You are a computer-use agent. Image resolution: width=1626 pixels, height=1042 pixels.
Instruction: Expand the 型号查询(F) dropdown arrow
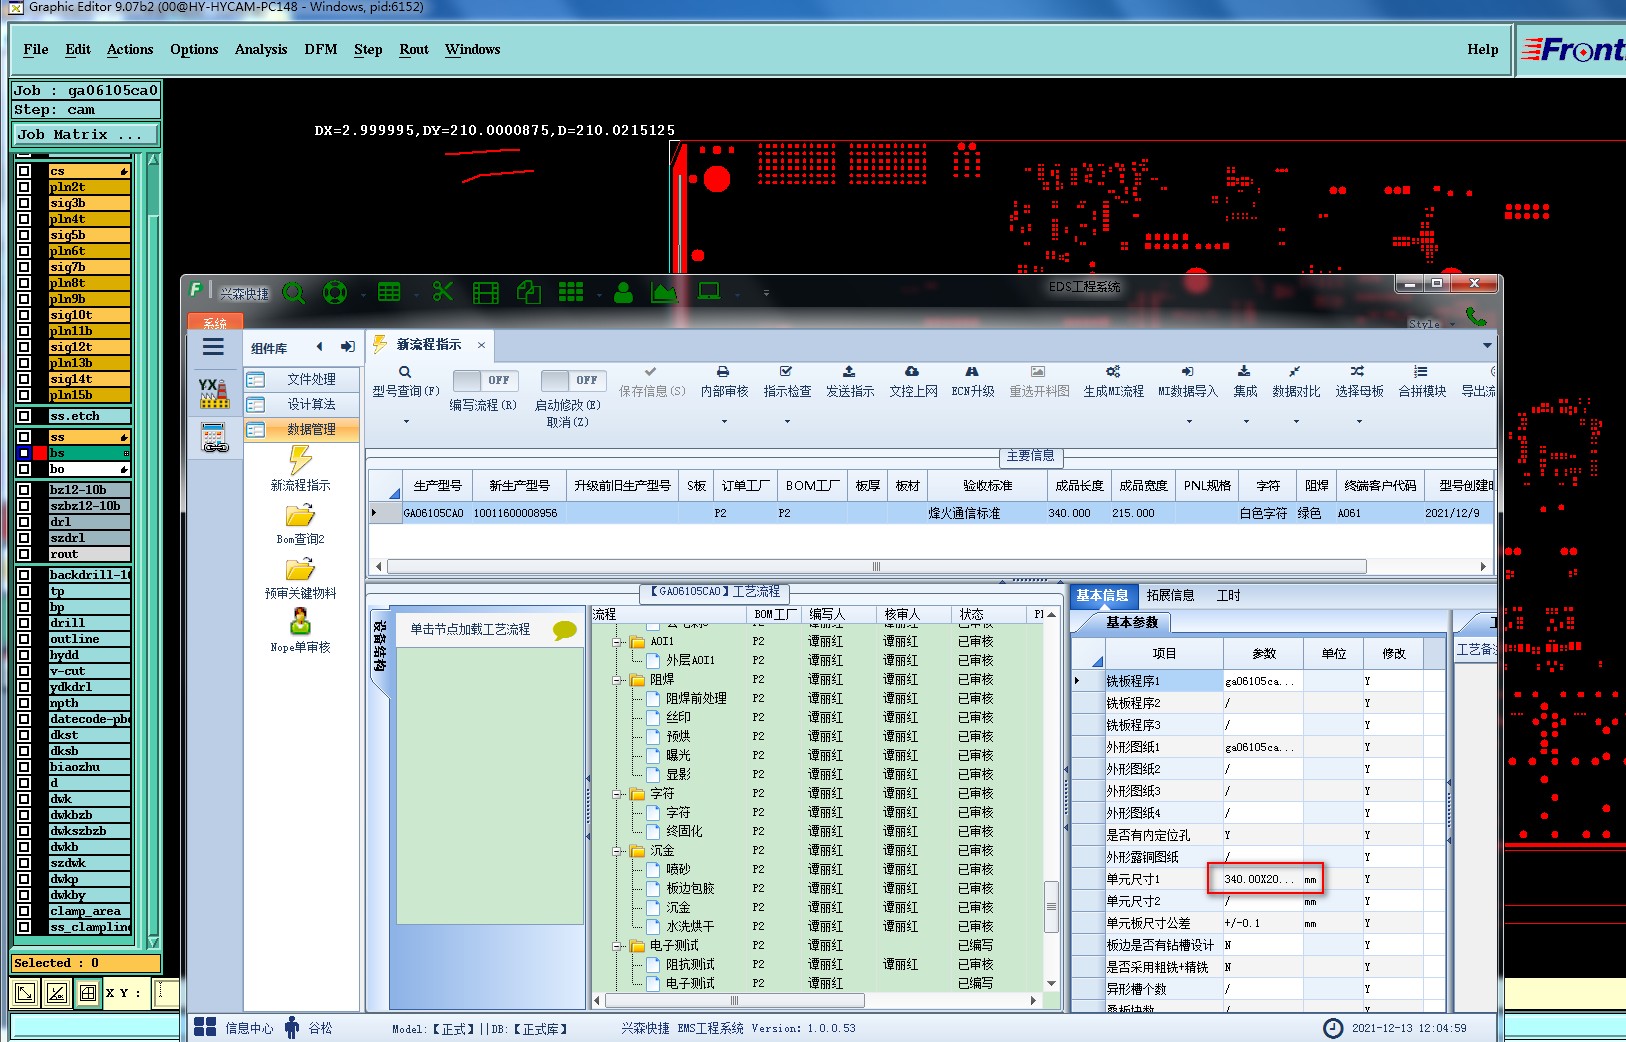pyautogui.click(x=406, y=422)
